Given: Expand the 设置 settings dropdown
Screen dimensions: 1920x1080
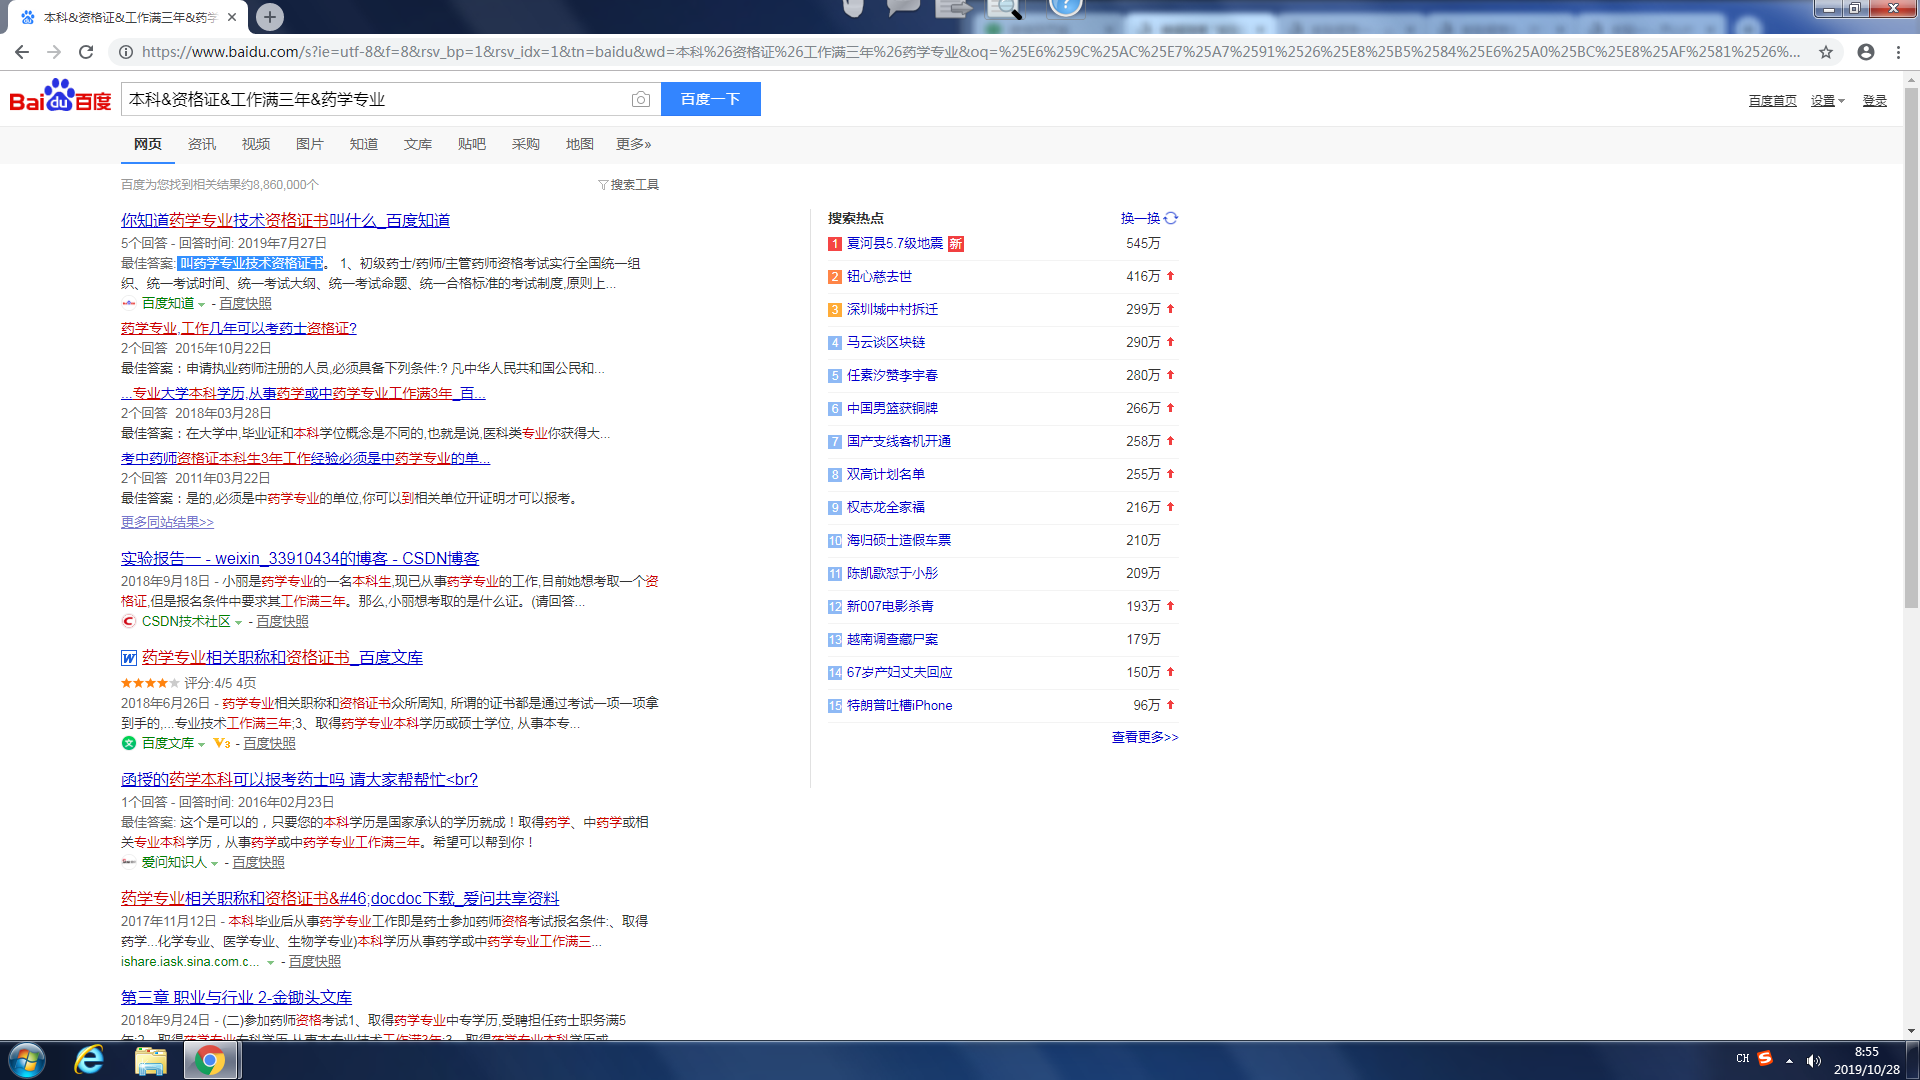Looking at the screenshot, I should [x=1827, y=101].
